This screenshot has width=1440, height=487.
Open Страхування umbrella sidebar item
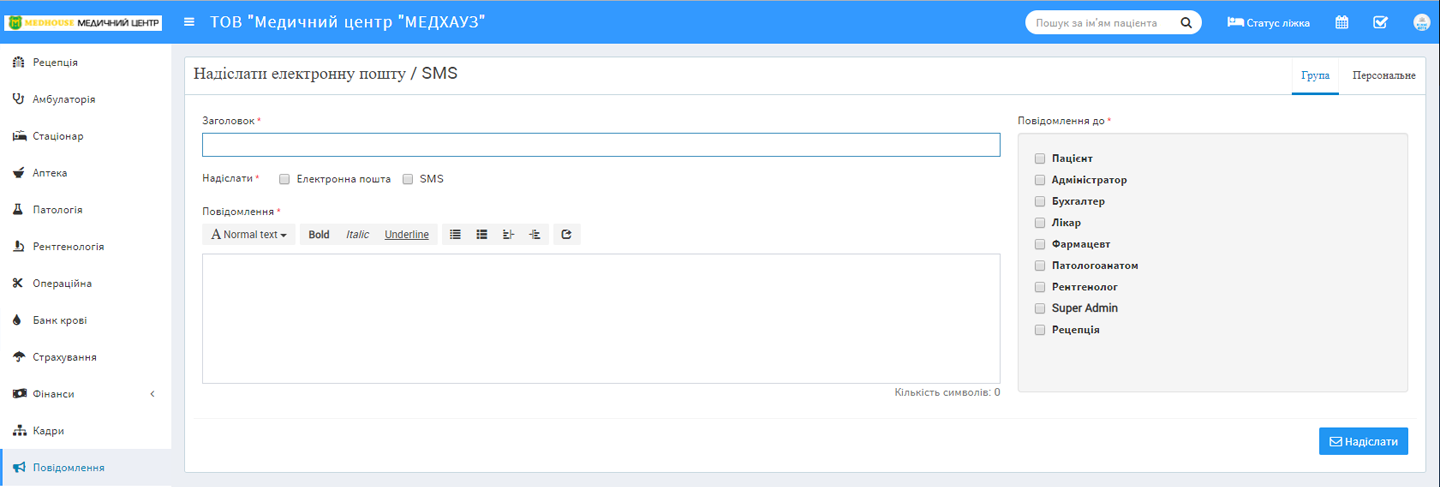[86, 357]
